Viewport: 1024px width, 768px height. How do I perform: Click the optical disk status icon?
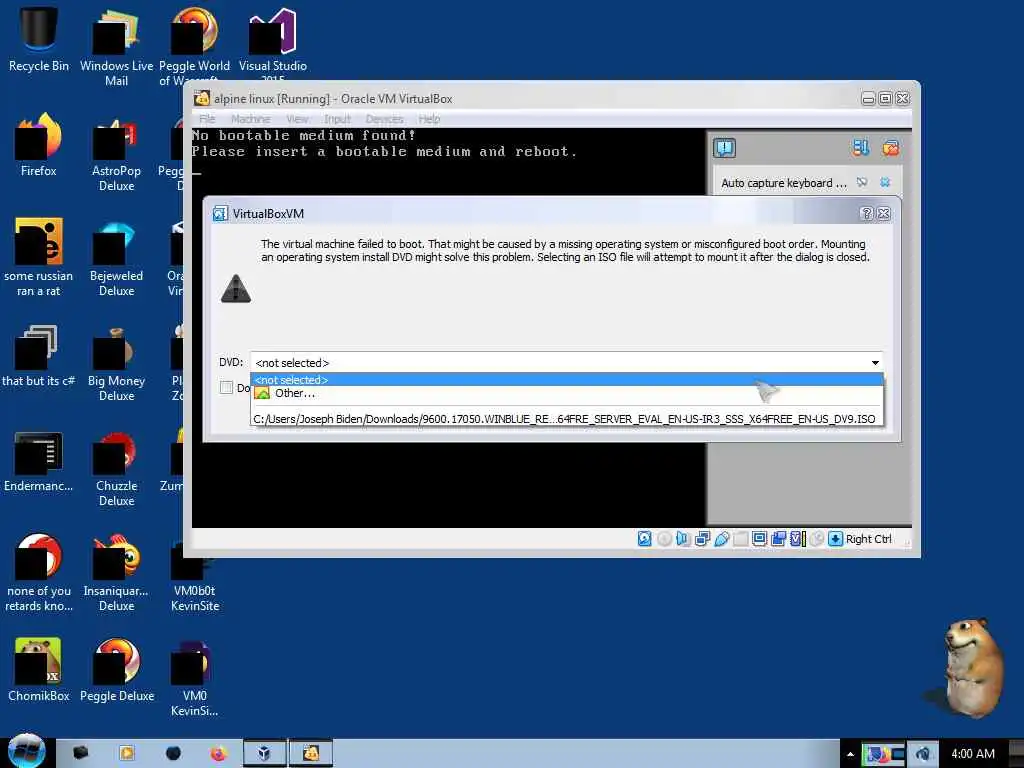pyautogui.click(x=664, y=539)
